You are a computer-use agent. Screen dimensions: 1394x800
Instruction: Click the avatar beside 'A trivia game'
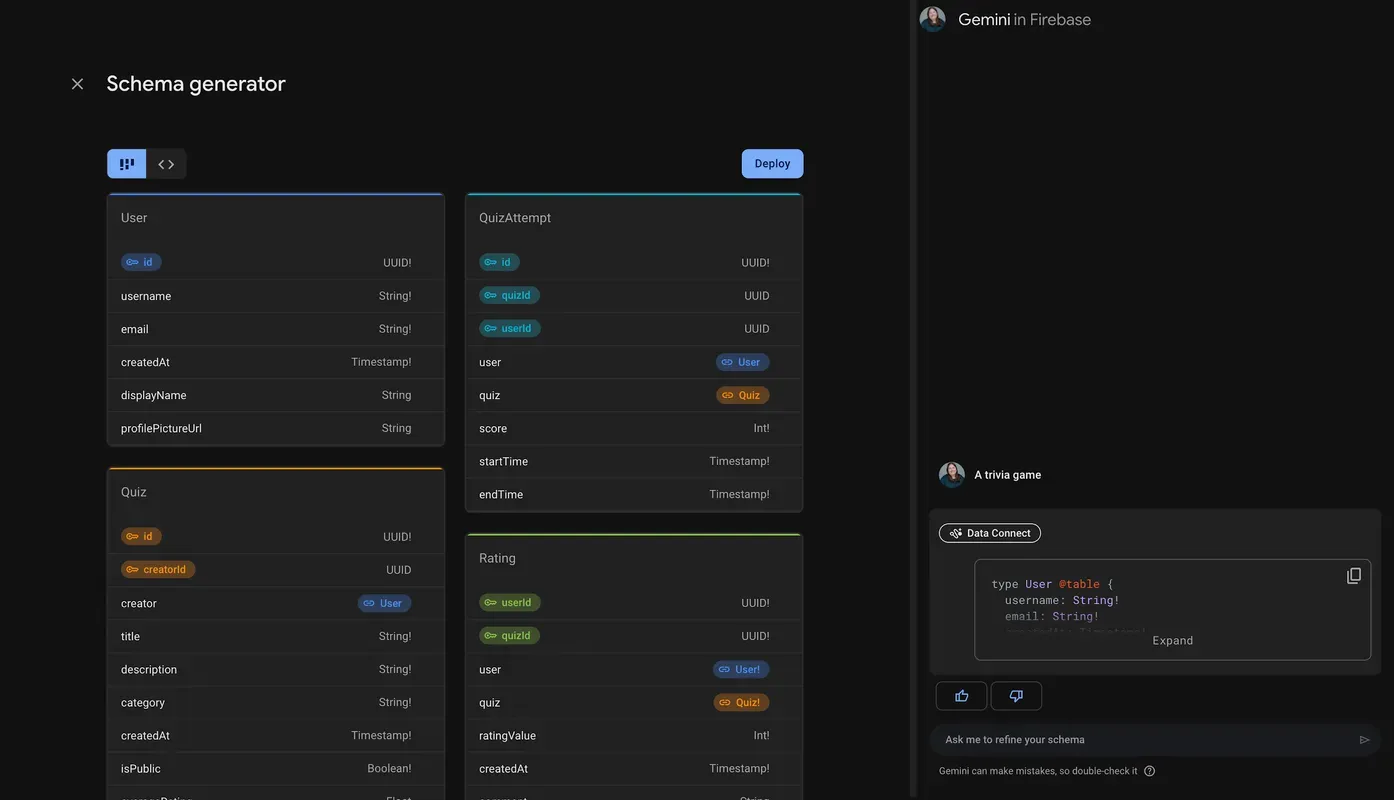pyautogui.click(x=952, y=475)
